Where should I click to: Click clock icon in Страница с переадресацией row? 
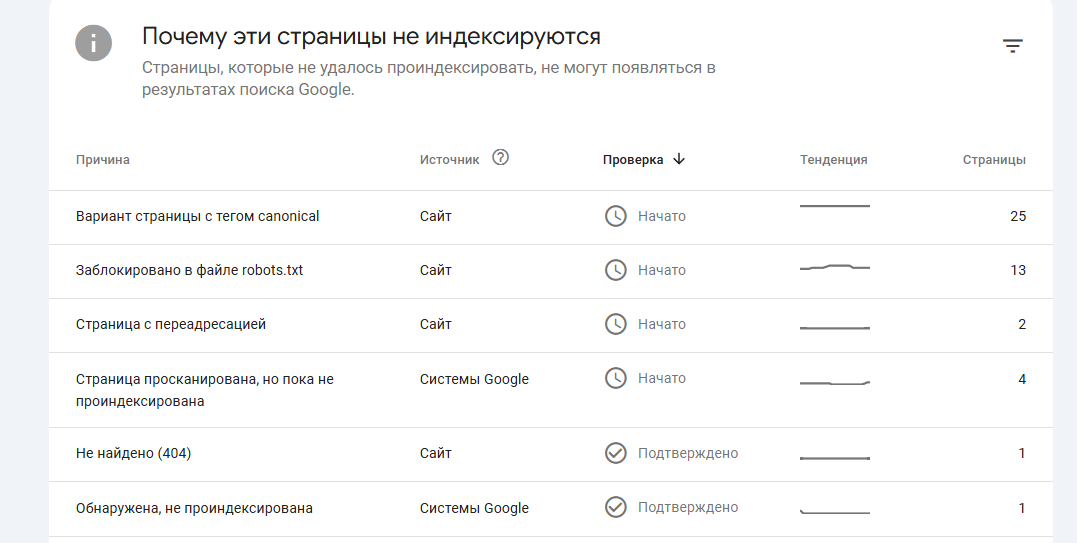(x=616, y=324)
